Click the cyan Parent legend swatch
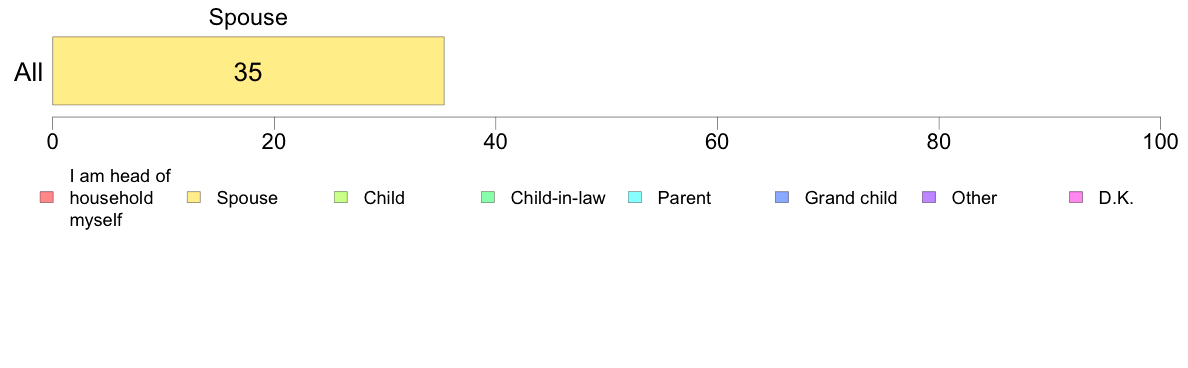The width and height of the screenshot is (1188, 368). pos(635,198)
